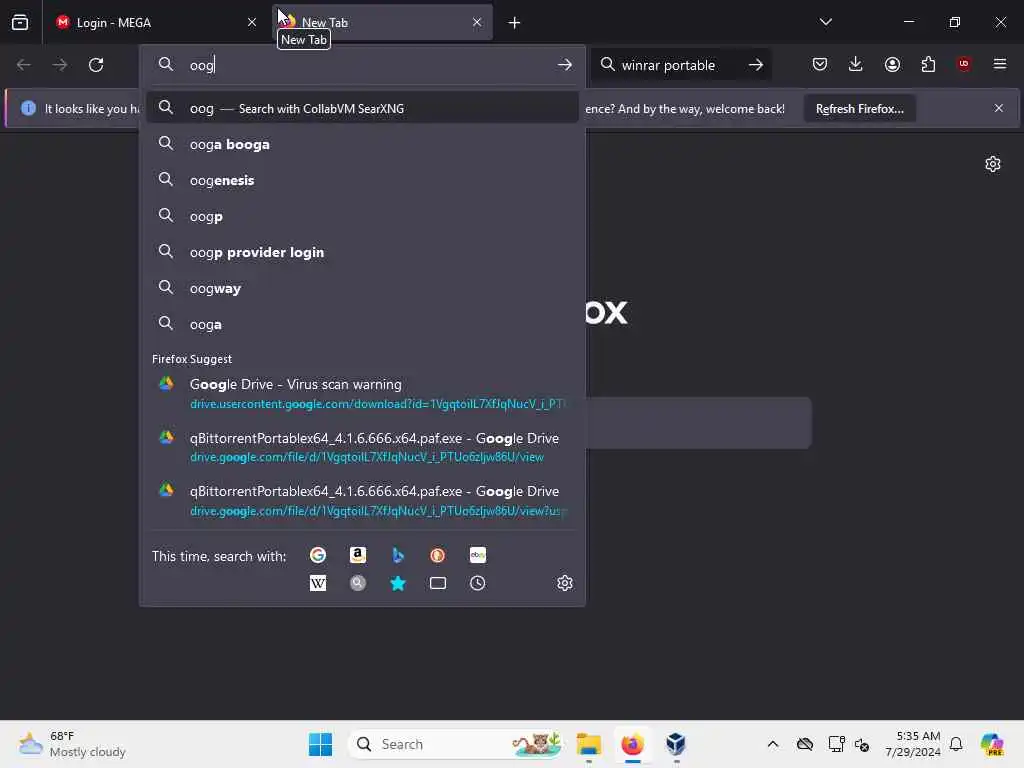Reload the current page
This screenshot has height=768, width=1024.
[96, 65]
